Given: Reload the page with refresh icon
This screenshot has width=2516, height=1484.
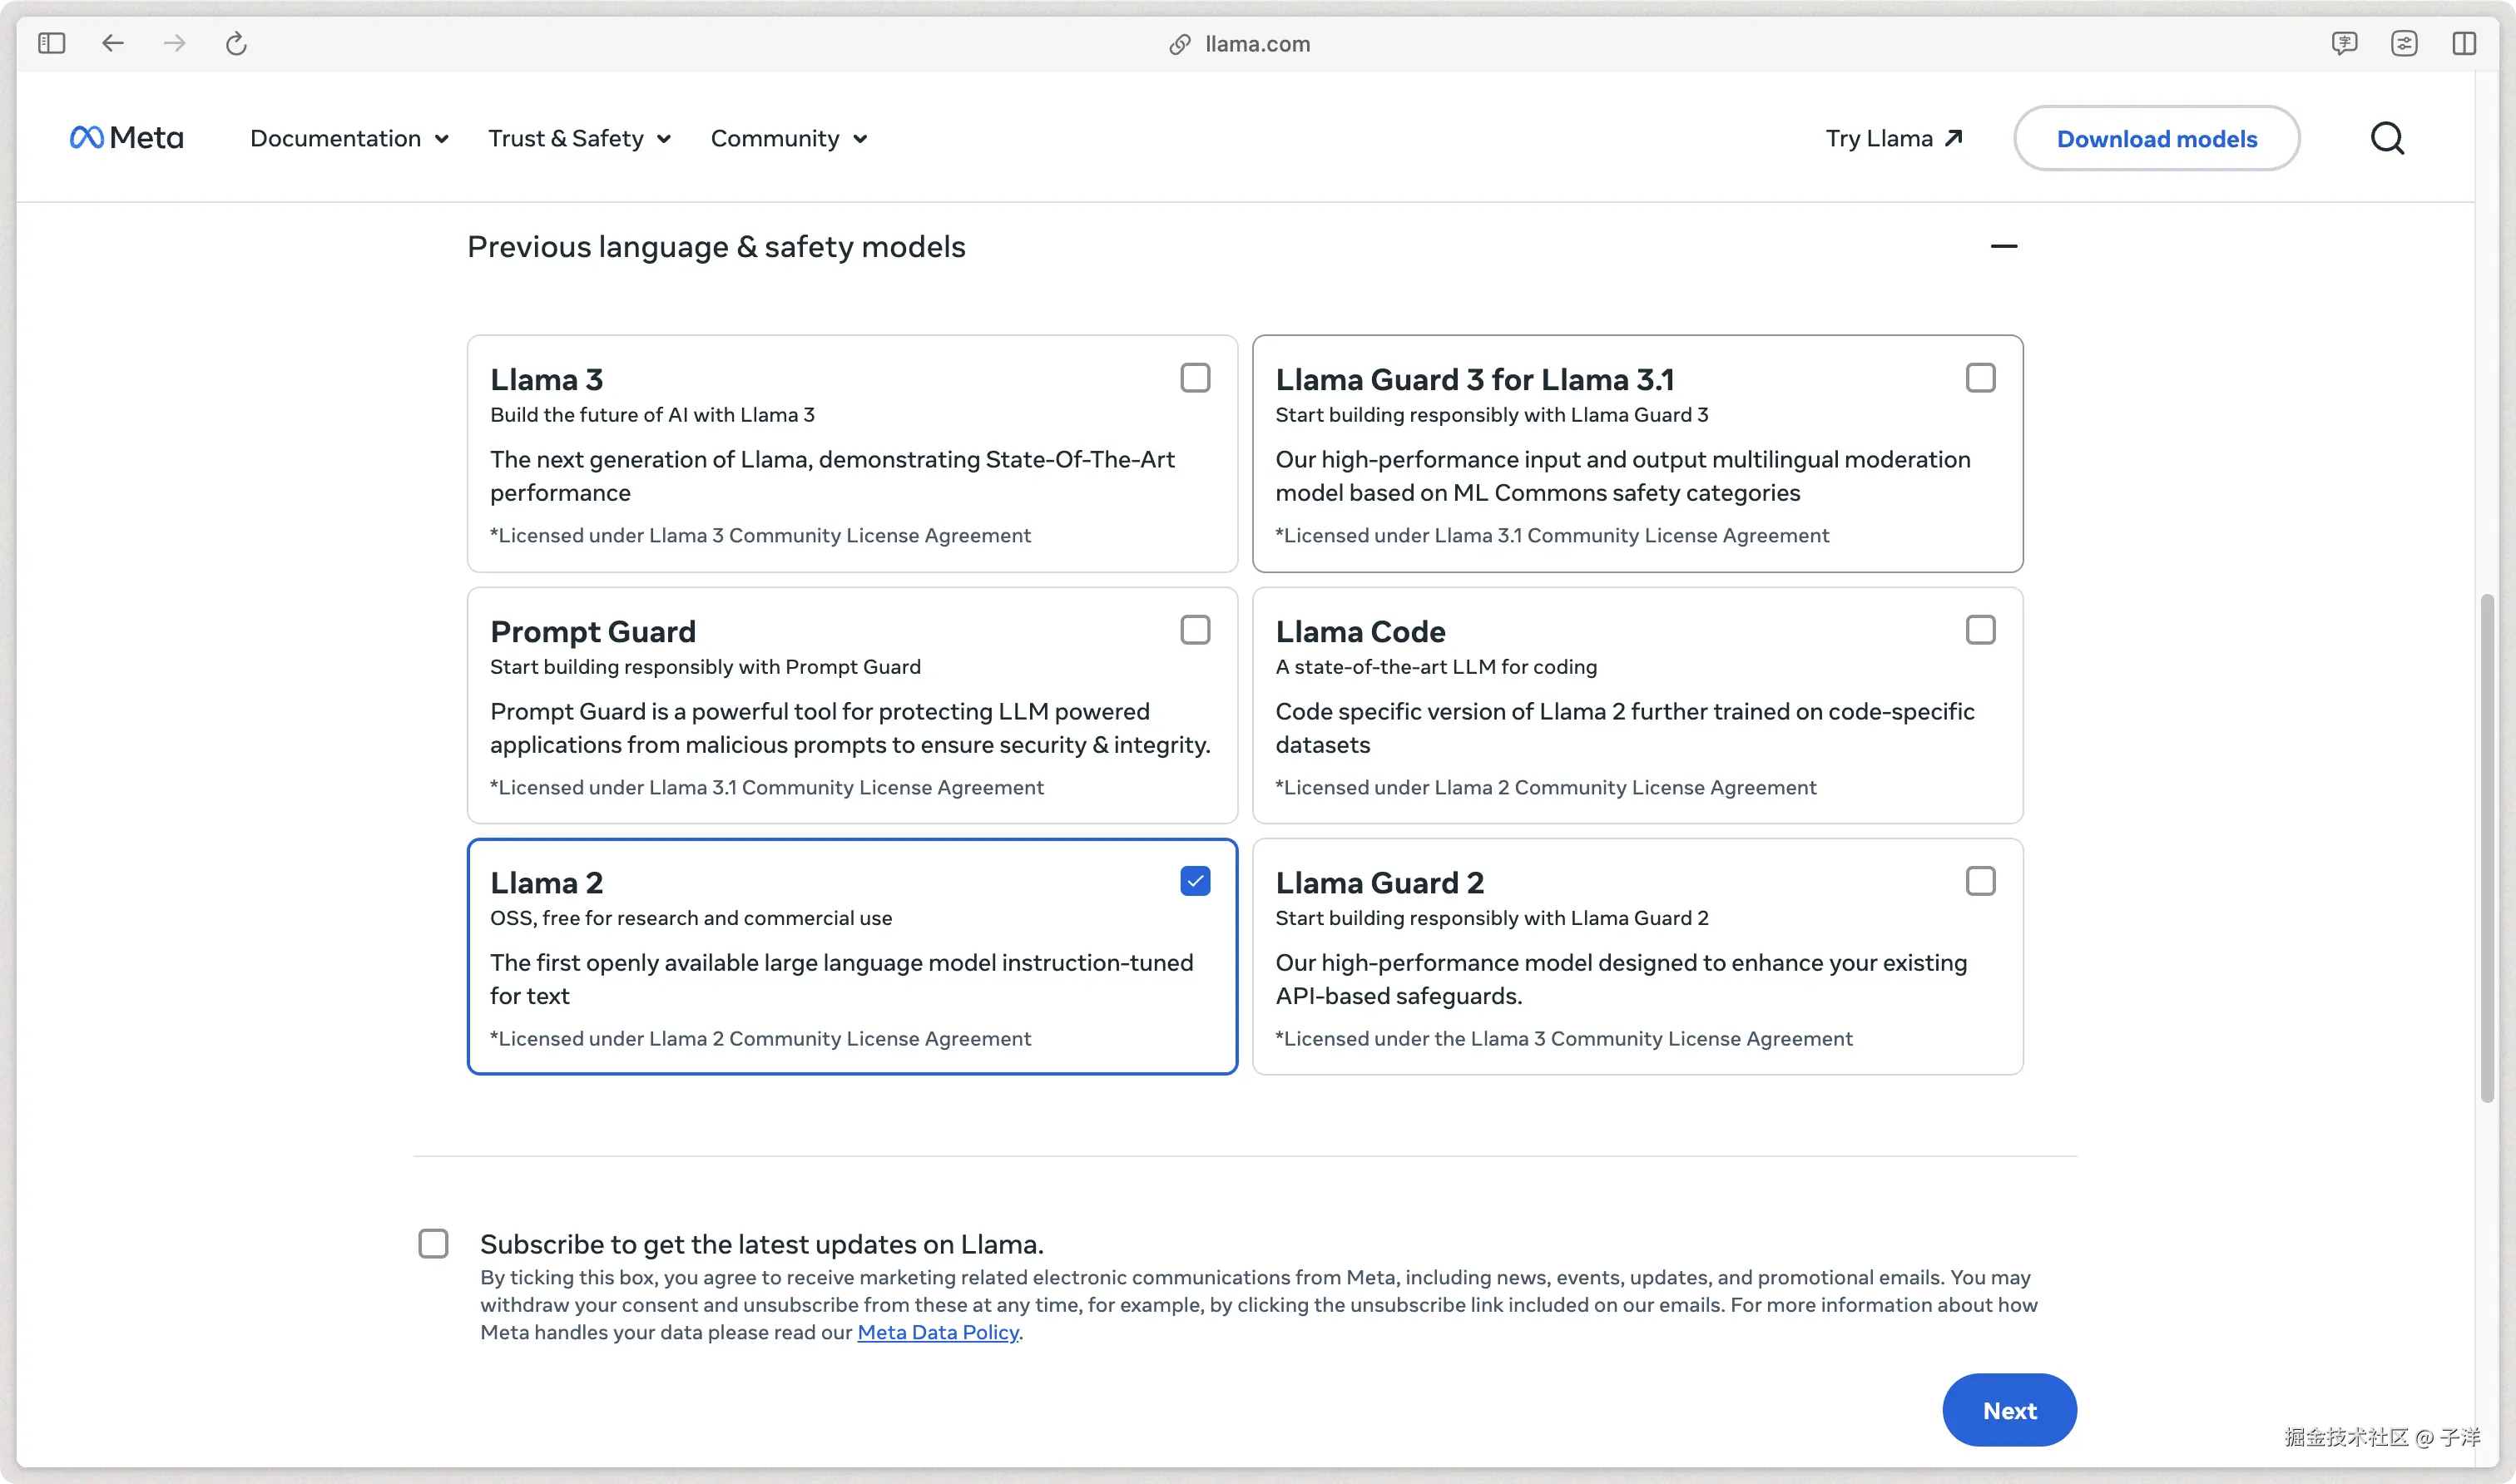Looking at the screenshot, I should pos(236,43).
